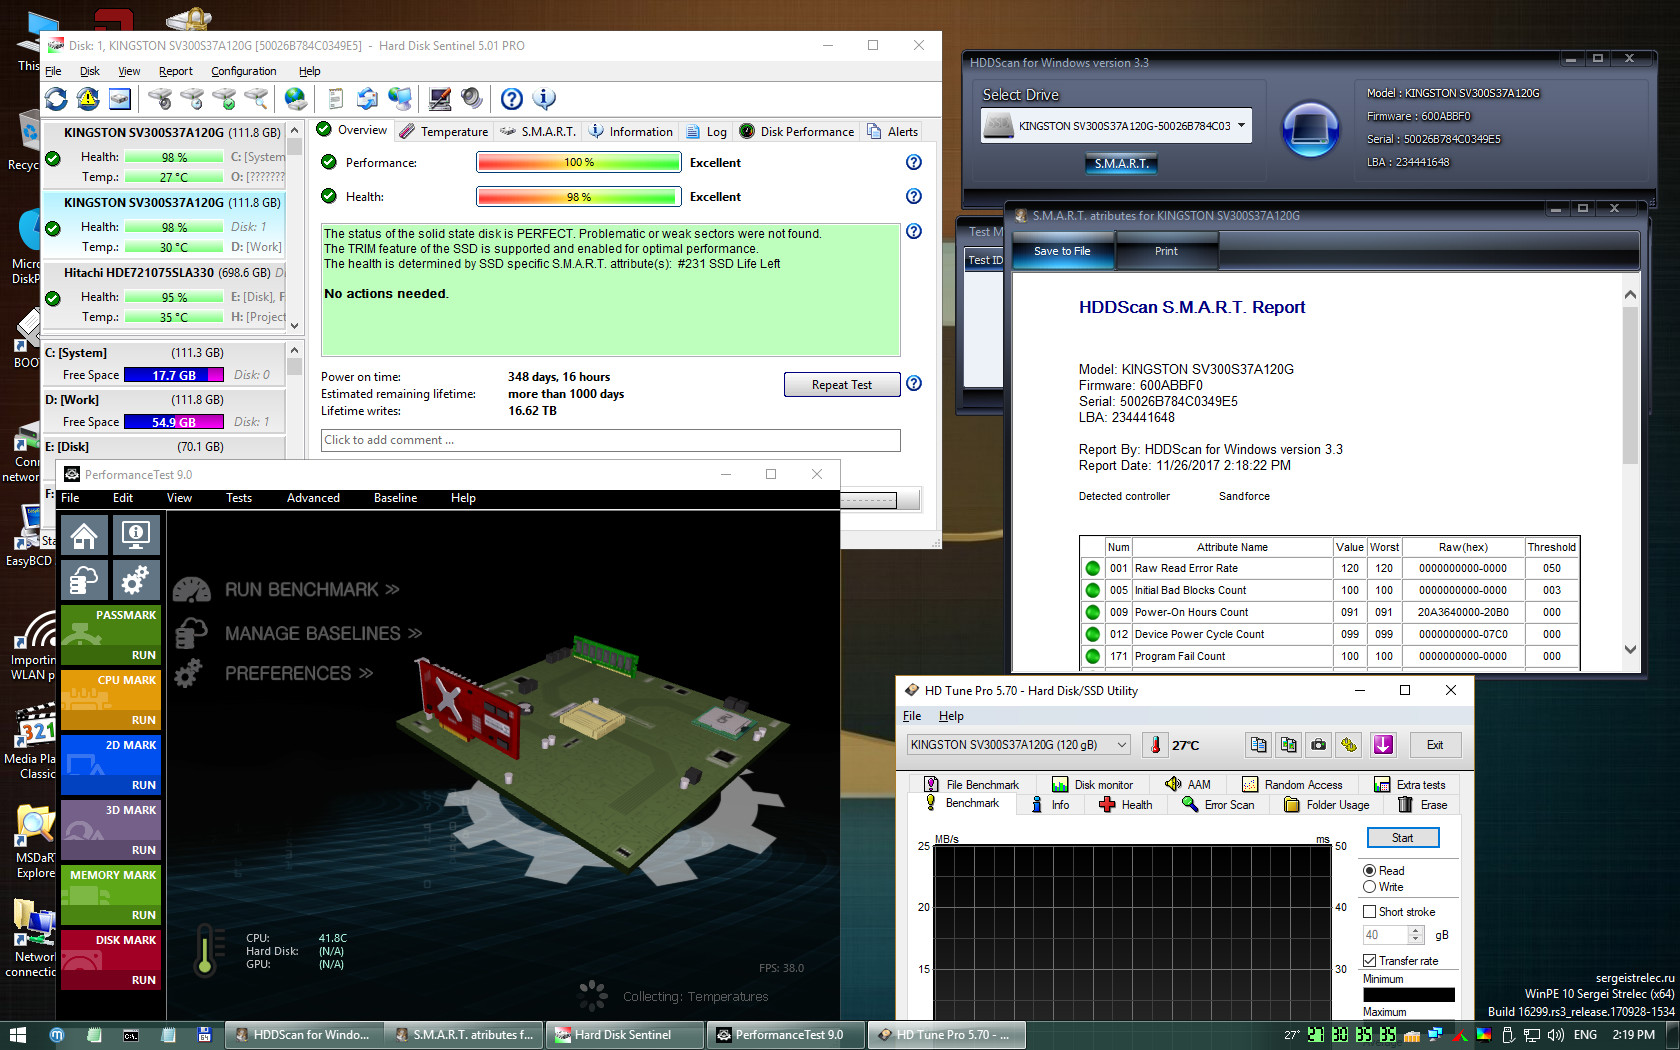Click the C: [System] free space bar

click(174, 375)
